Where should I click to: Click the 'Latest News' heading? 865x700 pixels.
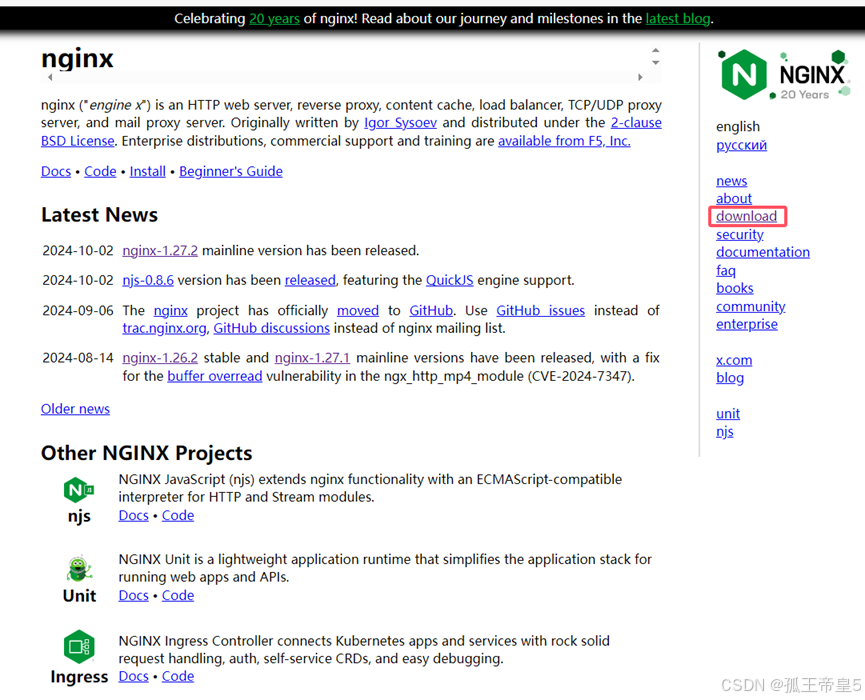pyautogui.click(x=99, y=215)
